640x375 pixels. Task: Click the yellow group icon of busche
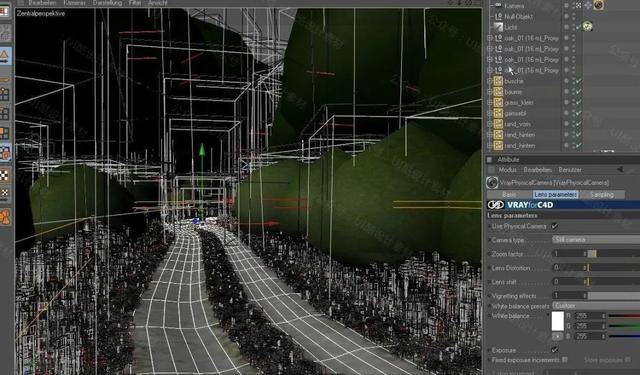[x=498, y=81]
